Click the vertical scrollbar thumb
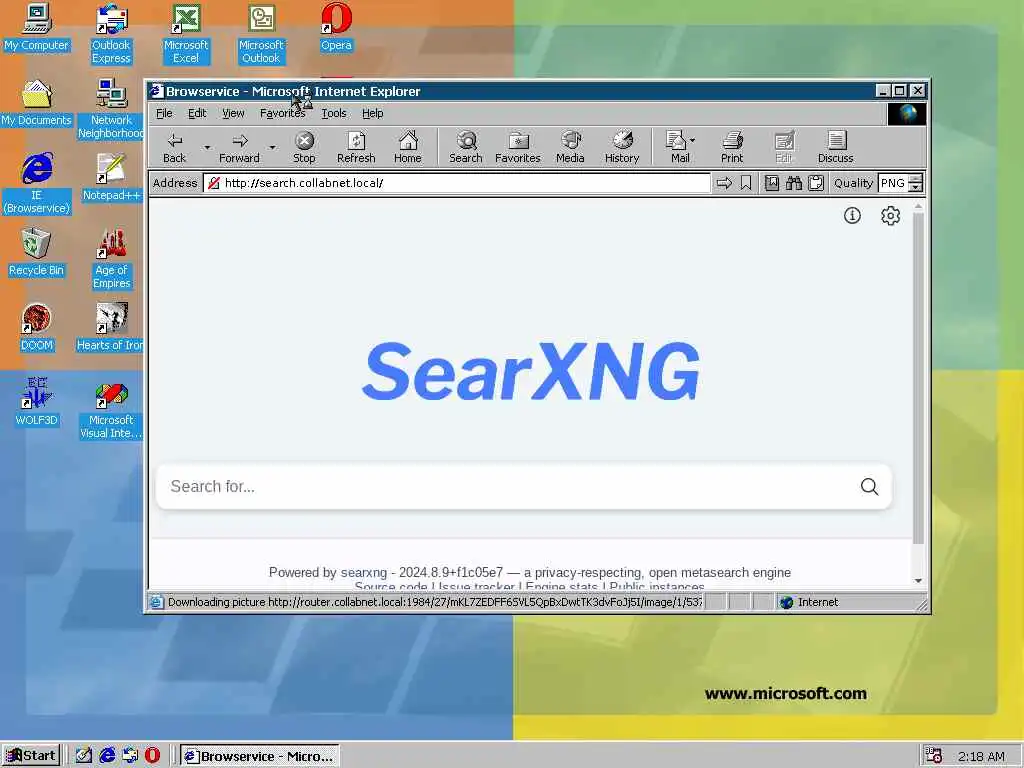This screenshot has height=768, width=1024. [x=918, y=377]
